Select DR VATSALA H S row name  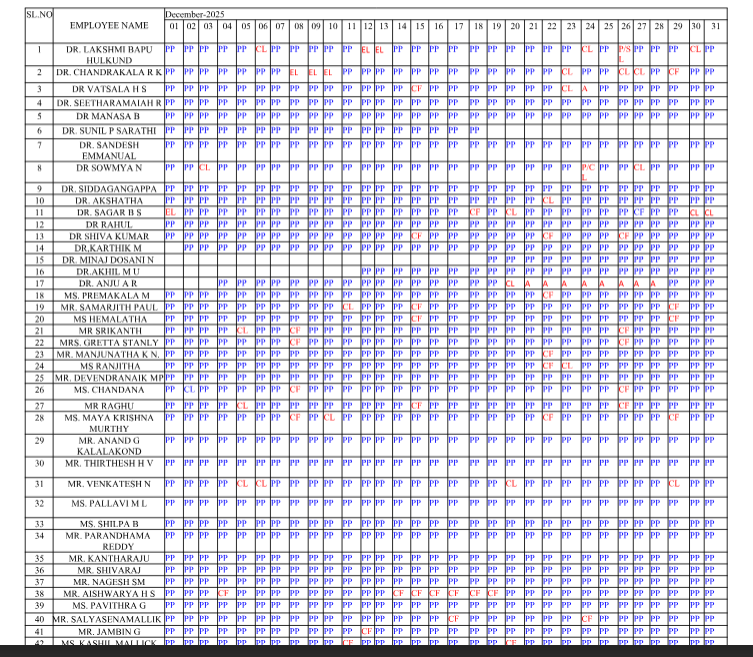coord(109,89)
